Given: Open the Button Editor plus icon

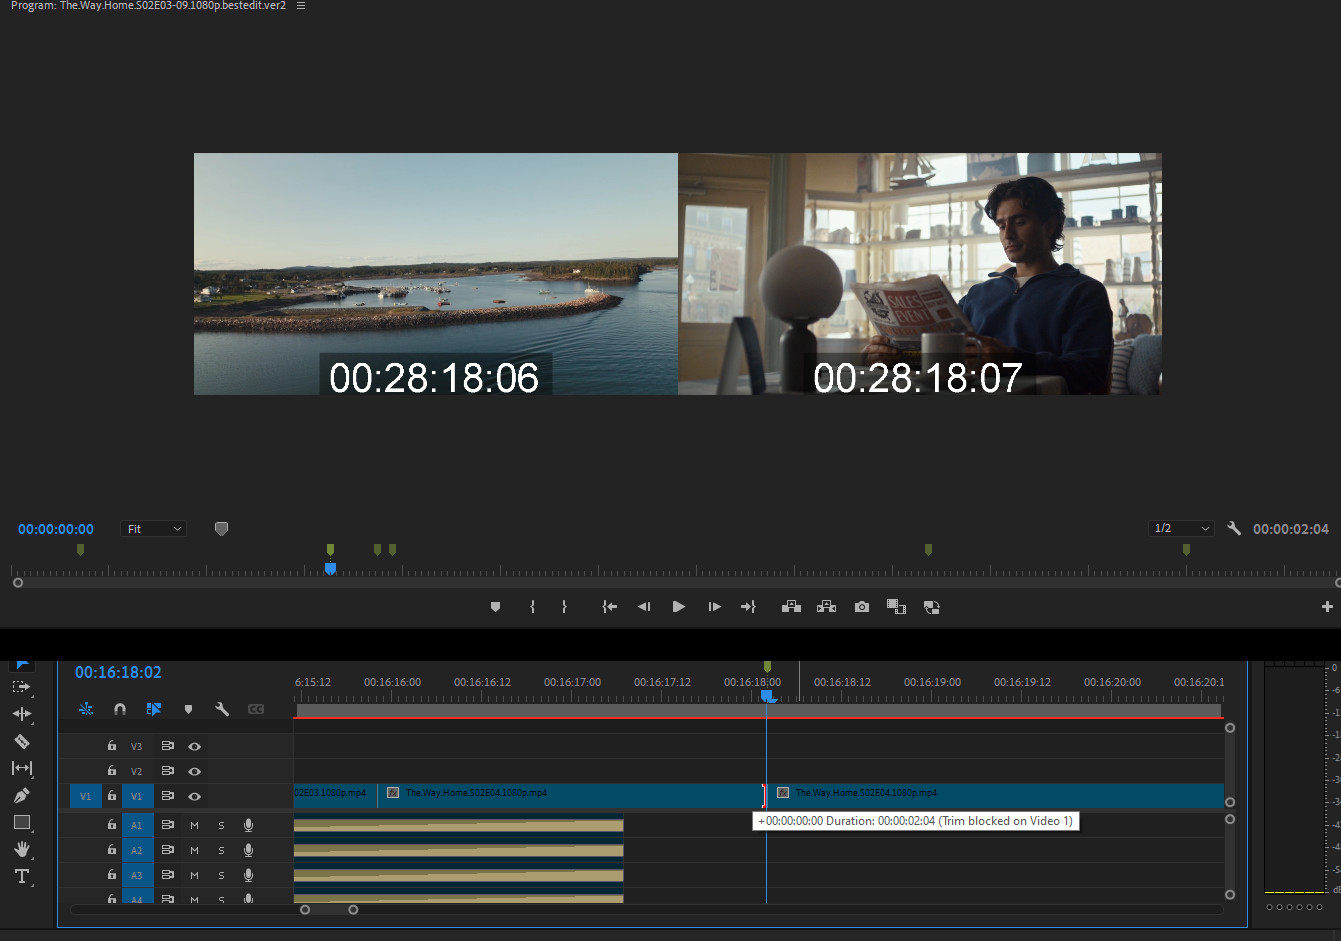Looking at the screenshot, I should click(1327, 607).
